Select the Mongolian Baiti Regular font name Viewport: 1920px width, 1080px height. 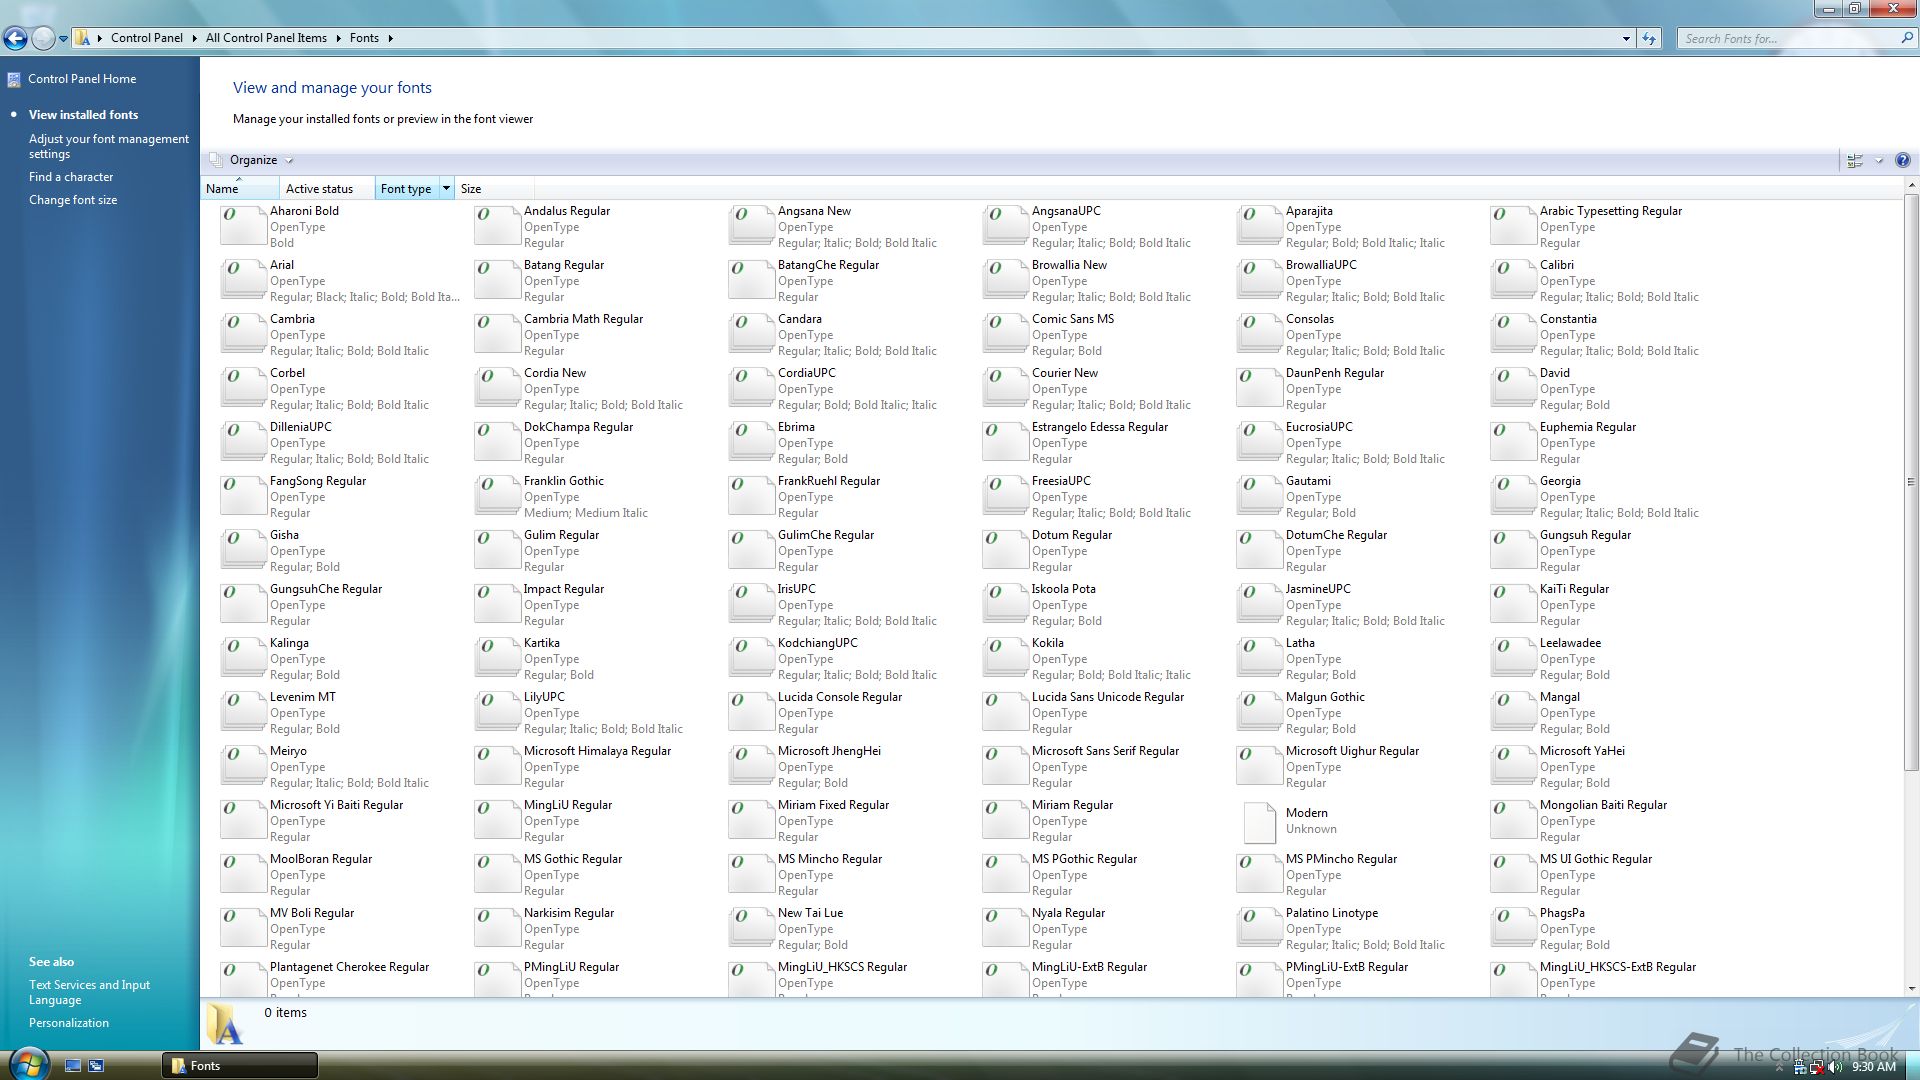(x=1603, y=805)
